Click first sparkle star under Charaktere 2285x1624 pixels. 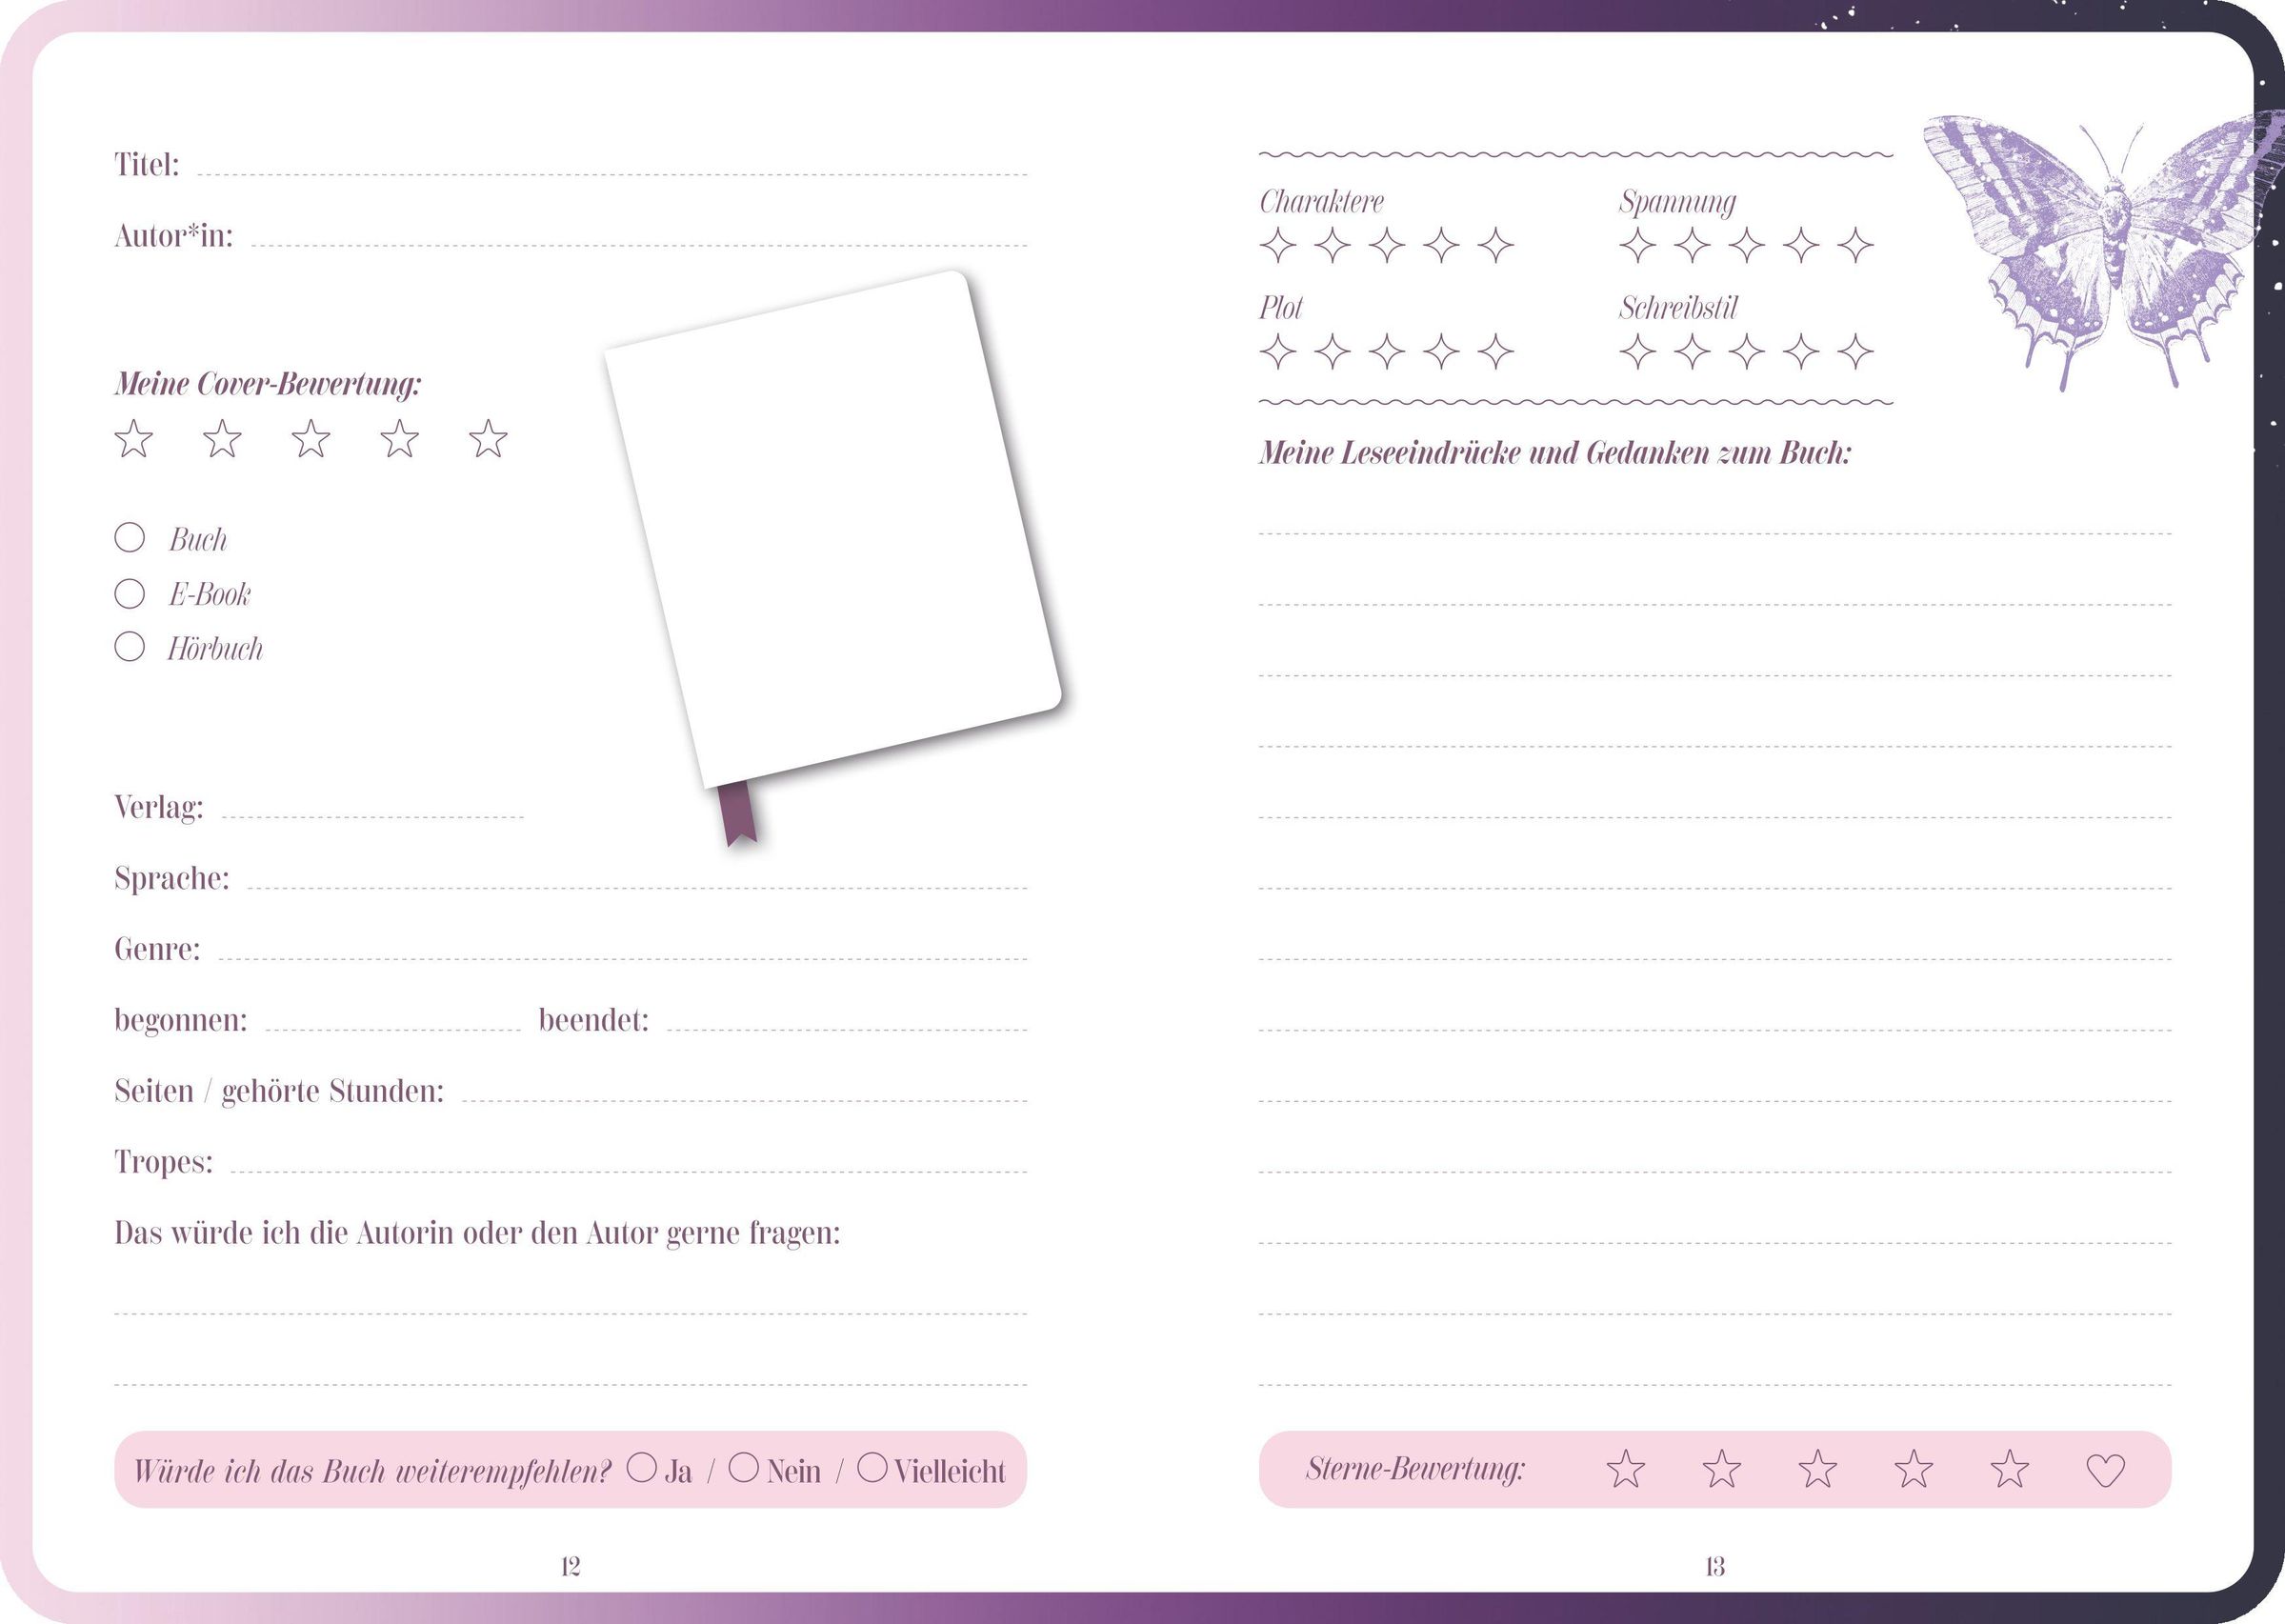tap(1277, 245)
